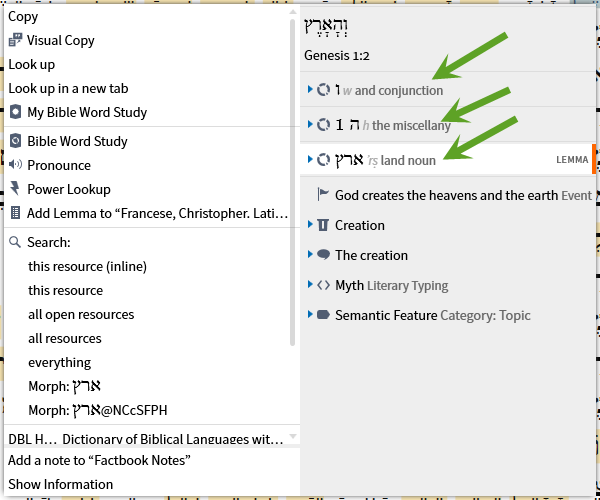Select Semantic Feature Category: Topic item

[432, 315]
